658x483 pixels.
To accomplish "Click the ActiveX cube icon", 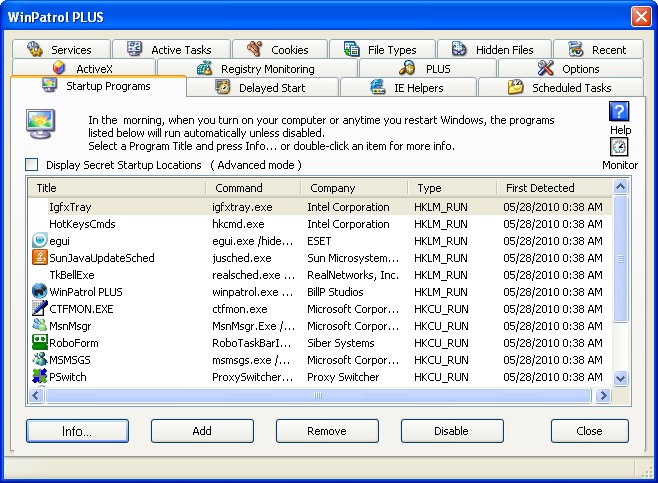I will [x=59, y=68].
